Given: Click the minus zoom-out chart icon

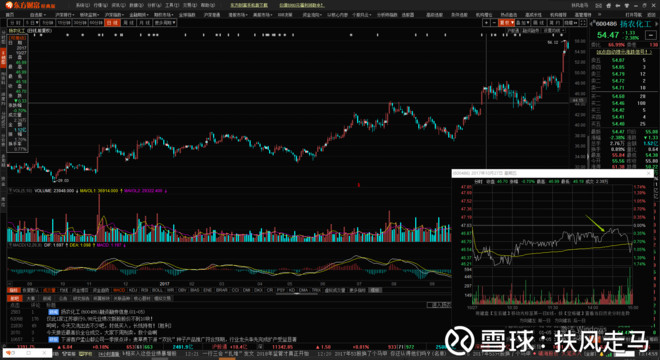Looking at the screenshot, I should click(494, 22).
